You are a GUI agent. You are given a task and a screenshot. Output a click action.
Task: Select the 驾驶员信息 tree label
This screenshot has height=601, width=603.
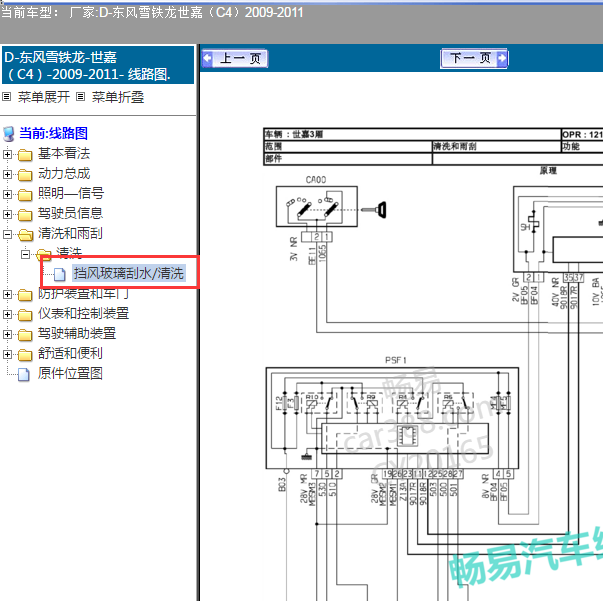pos(70,213)
